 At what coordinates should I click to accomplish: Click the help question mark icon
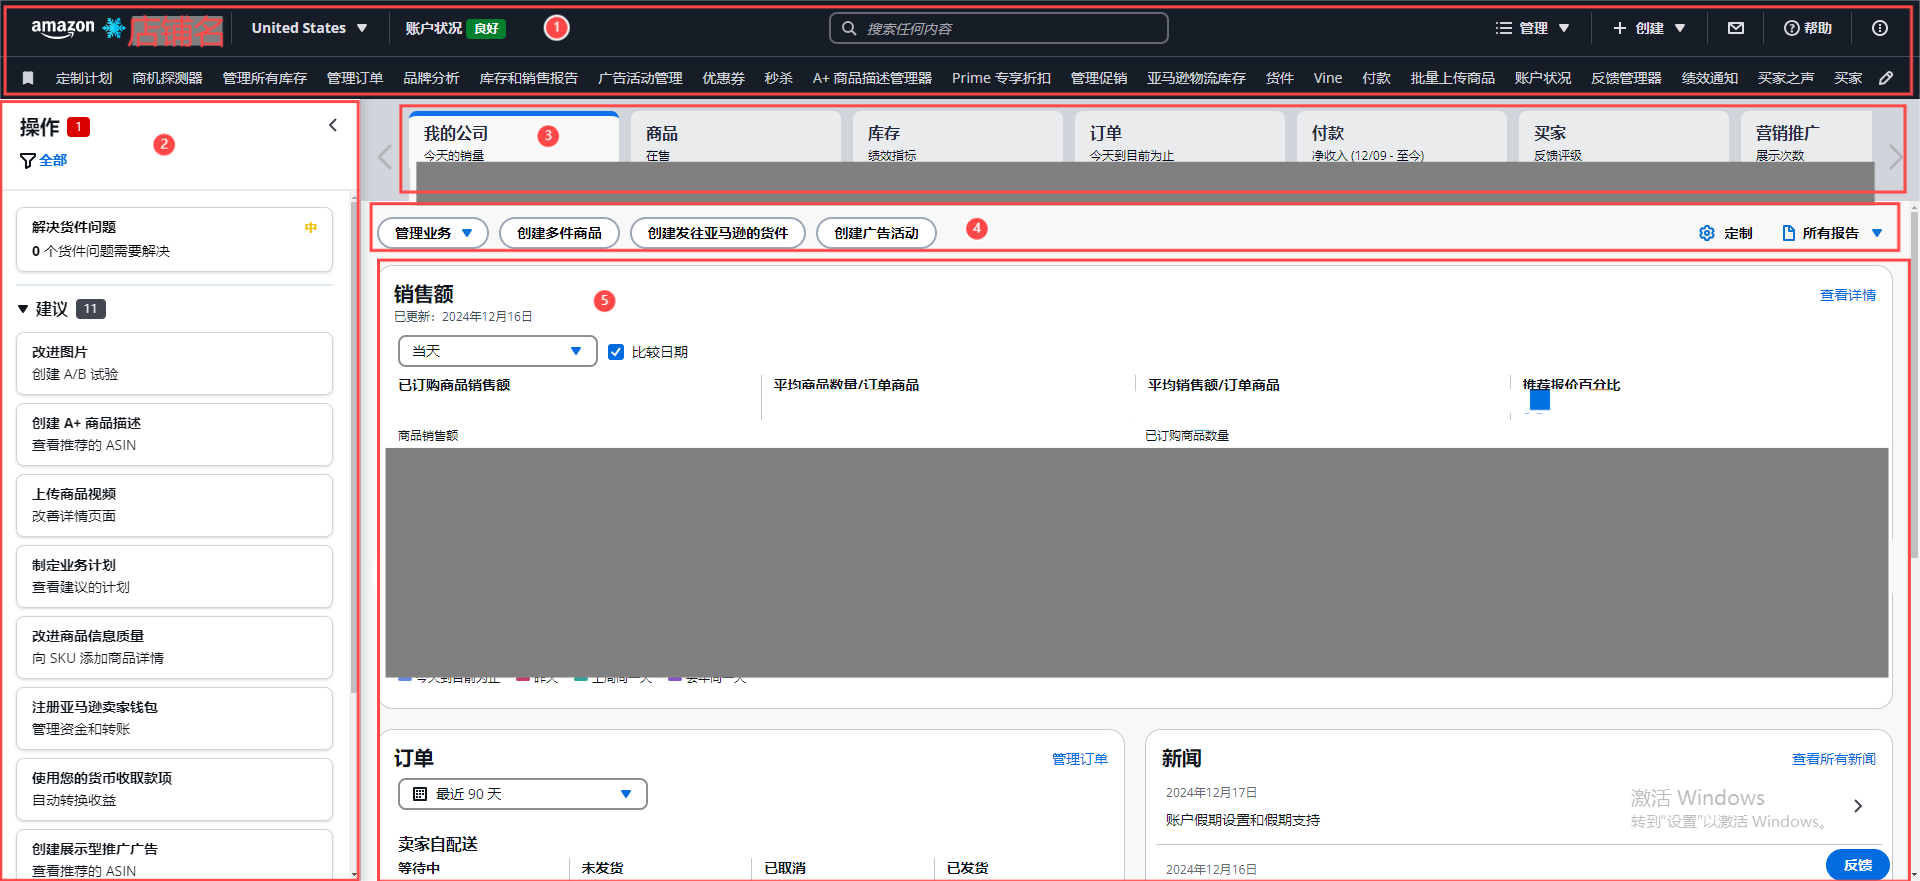[x=1792, y=28]
